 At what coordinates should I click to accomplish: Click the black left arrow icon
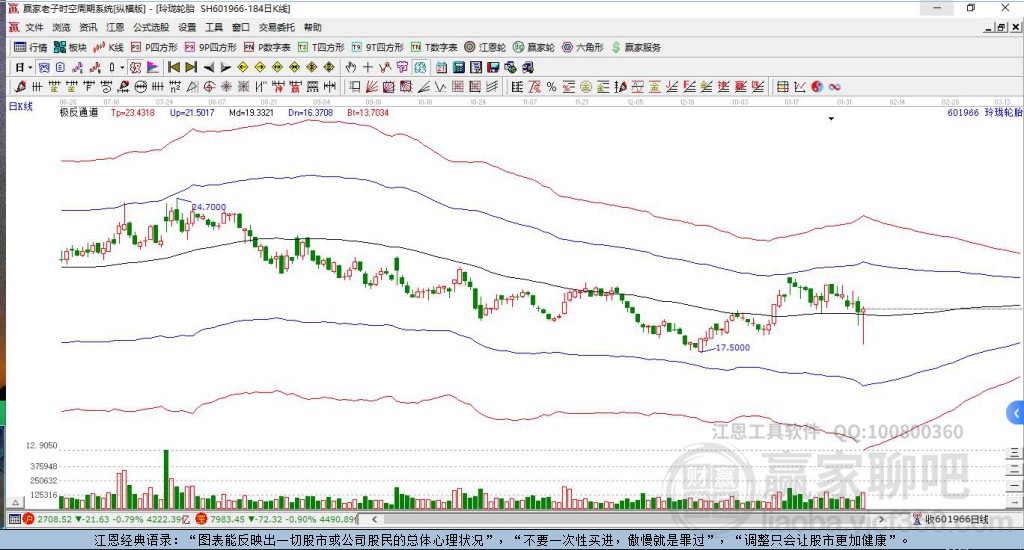(x=208, y=67)
